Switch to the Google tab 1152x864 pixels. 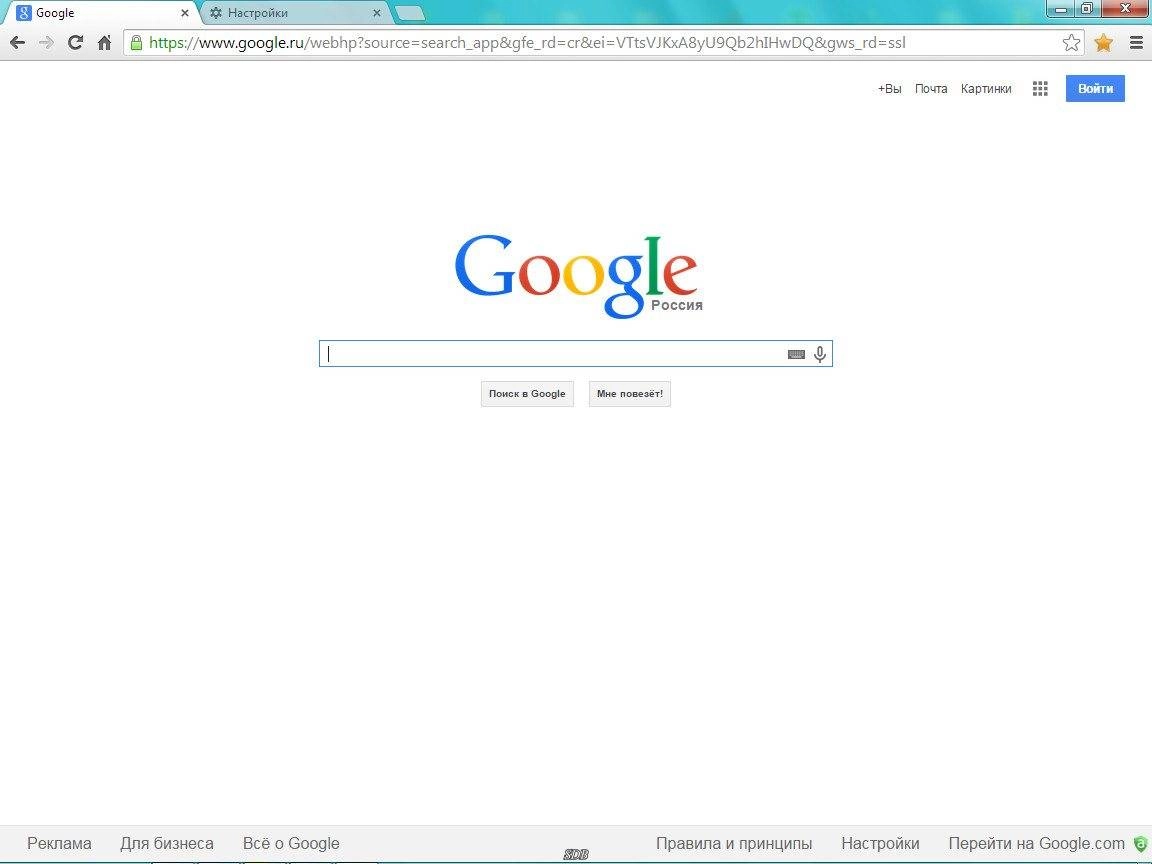point(99,12)
